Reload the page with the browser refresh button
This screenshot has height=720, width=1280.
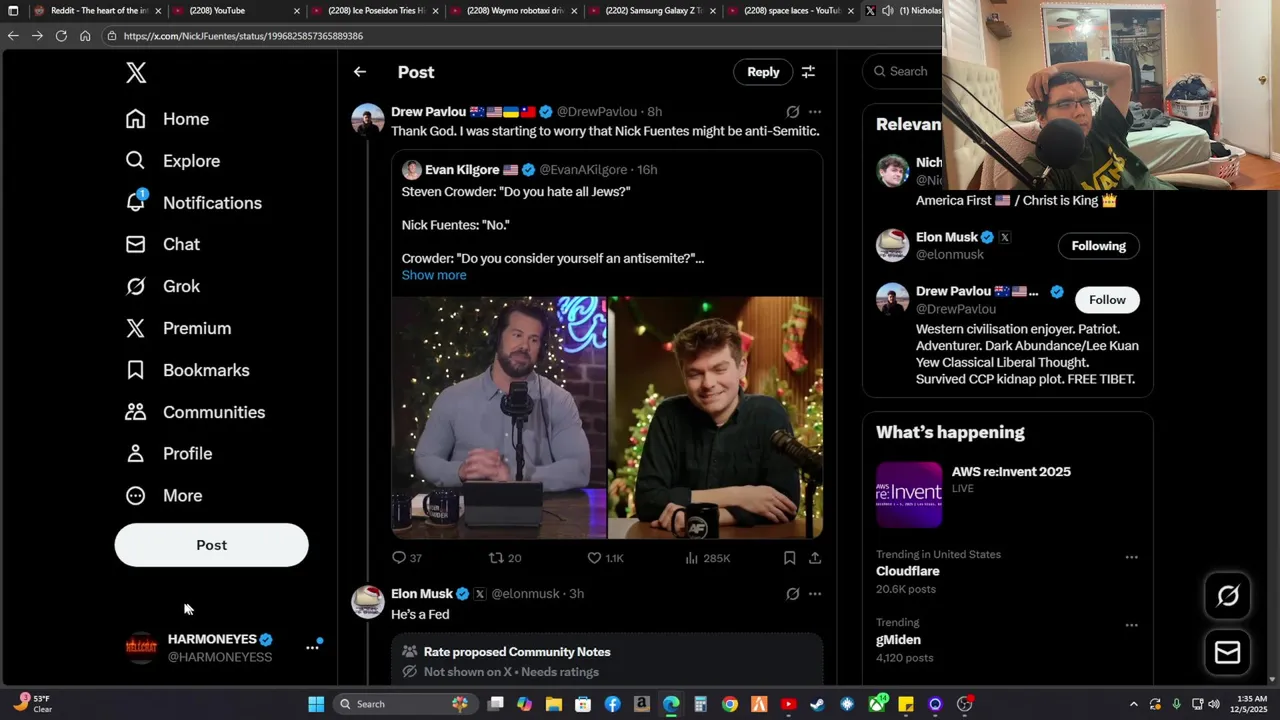click(61, 35)
